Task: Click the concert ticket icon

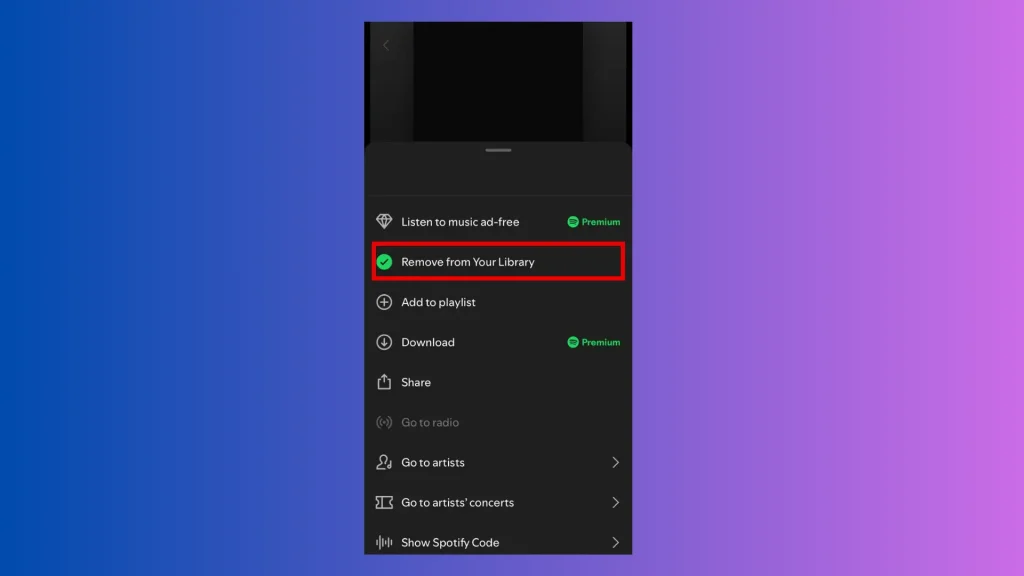Action: point(384,502)
